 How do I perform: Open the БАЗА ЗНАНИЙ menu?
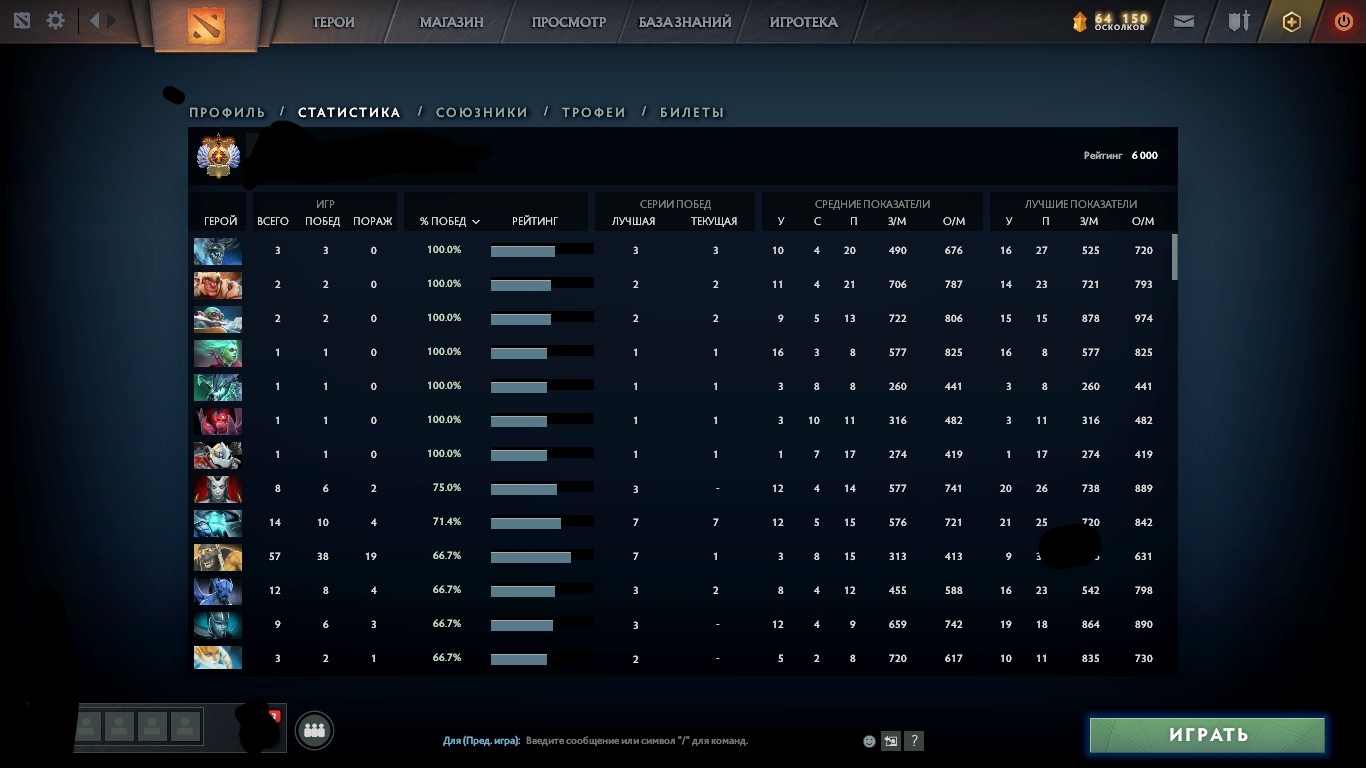pyautogui.click(x=685, y=22)
